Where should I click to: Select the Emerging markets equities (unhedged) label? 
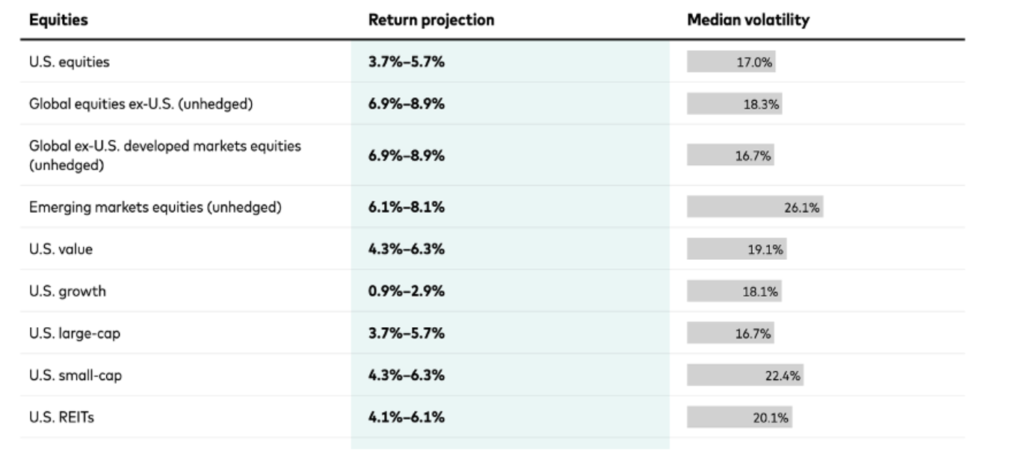point(155,207)
